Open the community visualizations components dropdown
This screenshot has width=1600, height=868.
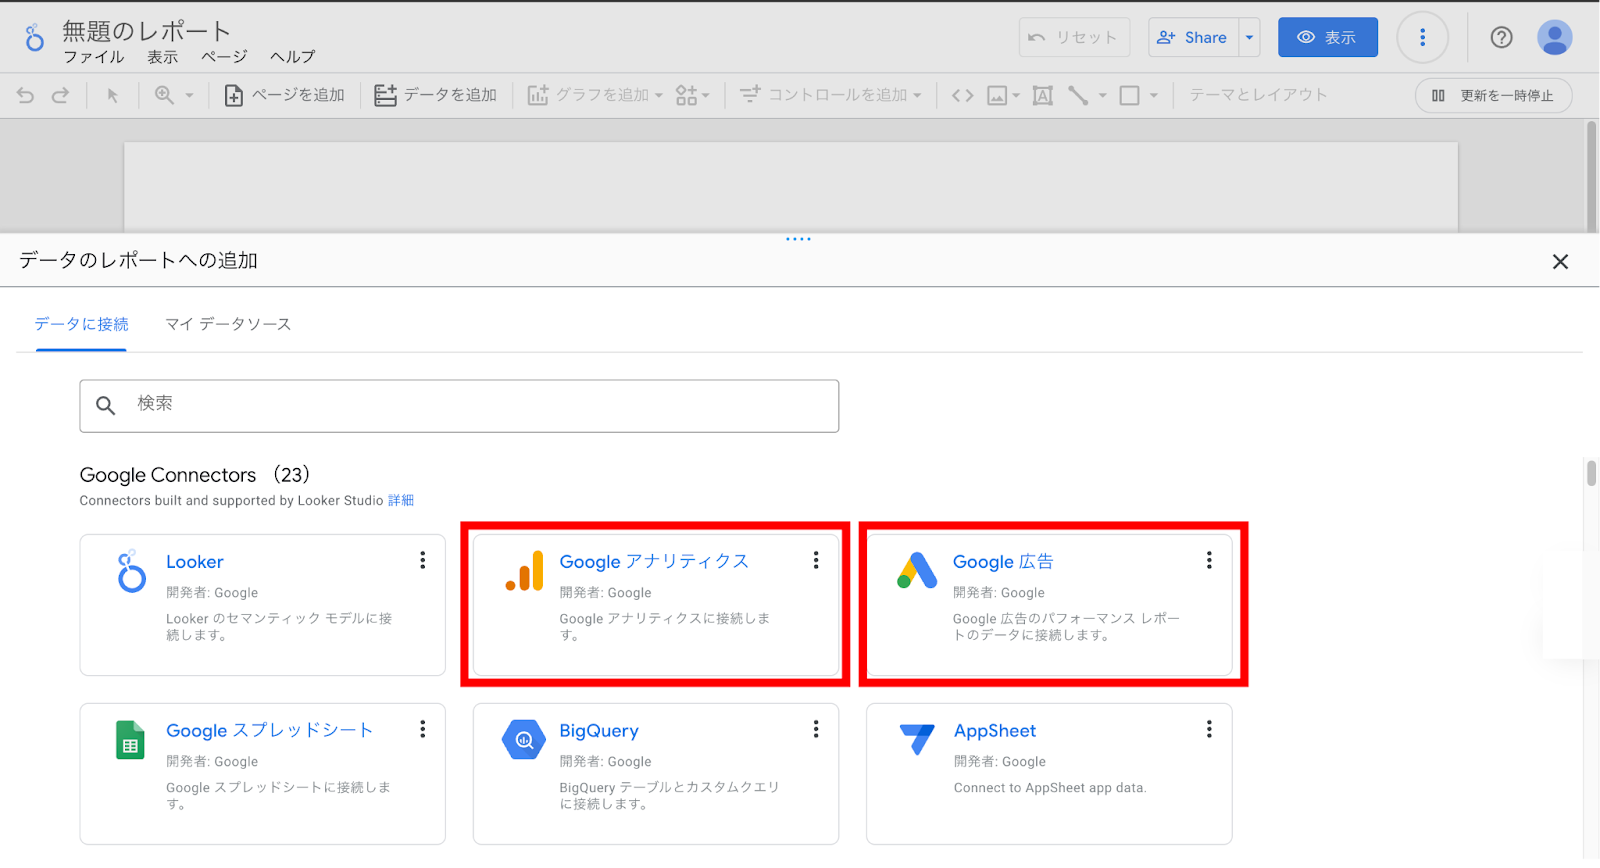[x=692, y=95]
